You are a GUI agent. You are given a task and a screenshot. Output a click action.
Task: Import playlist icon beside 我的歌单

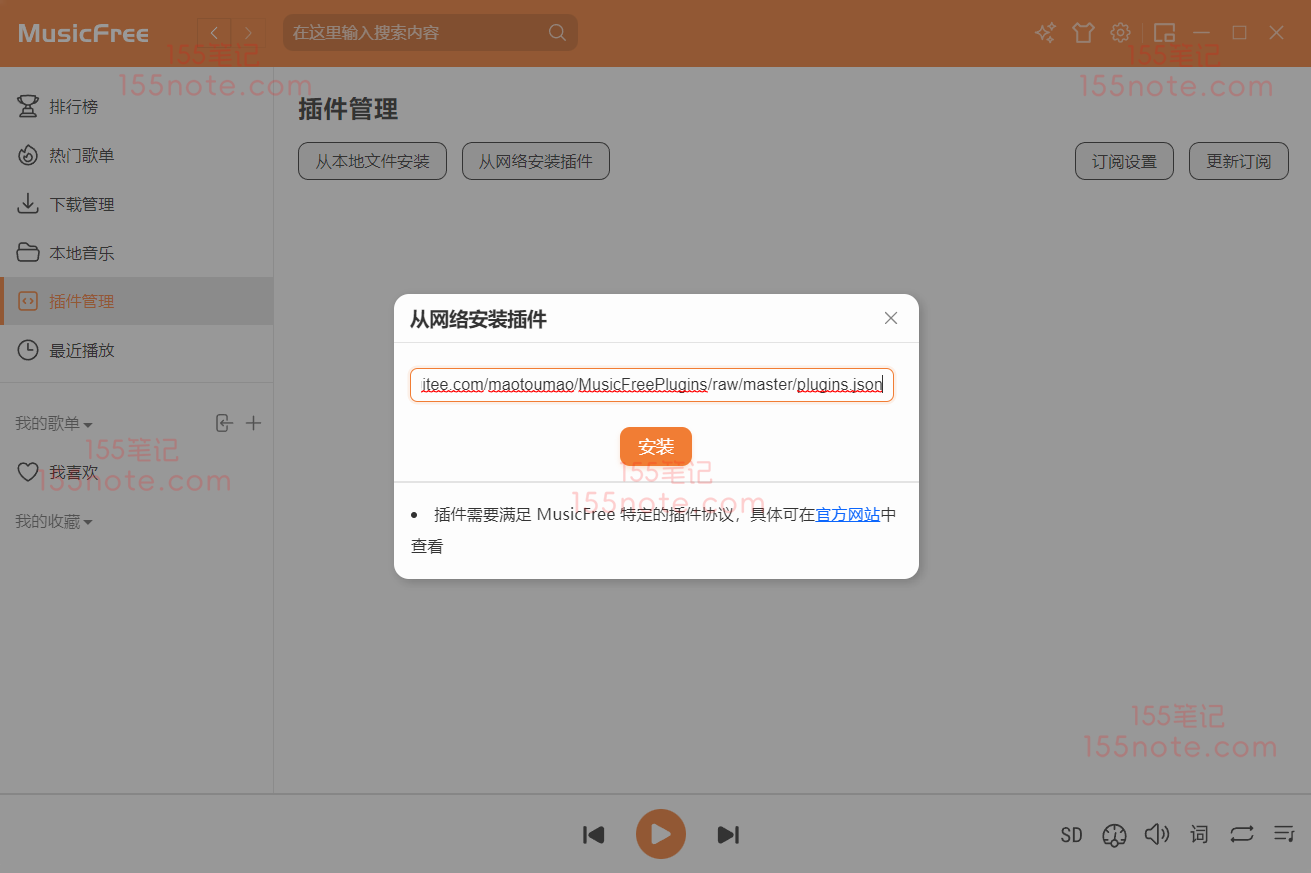tap(224, 424)
